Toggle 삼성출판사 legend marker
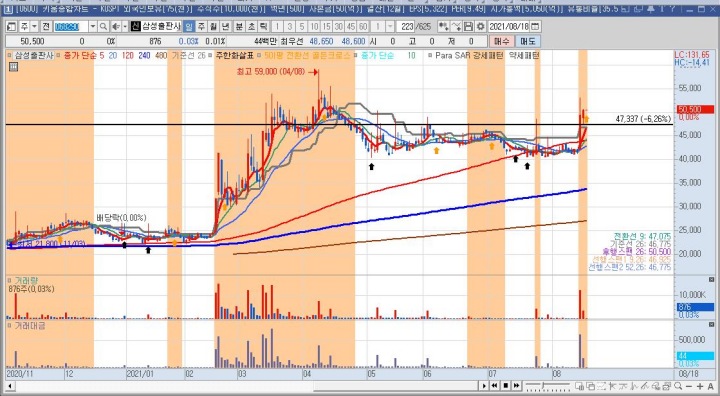Screen dimensions: 720x396 pos(10,56)
